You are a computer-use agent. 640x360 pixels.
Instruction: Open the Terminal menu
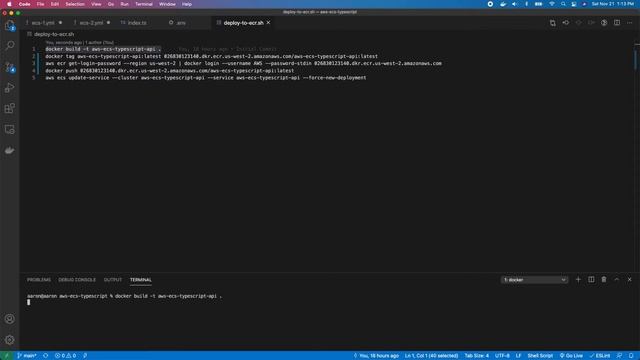pos(144,4)
